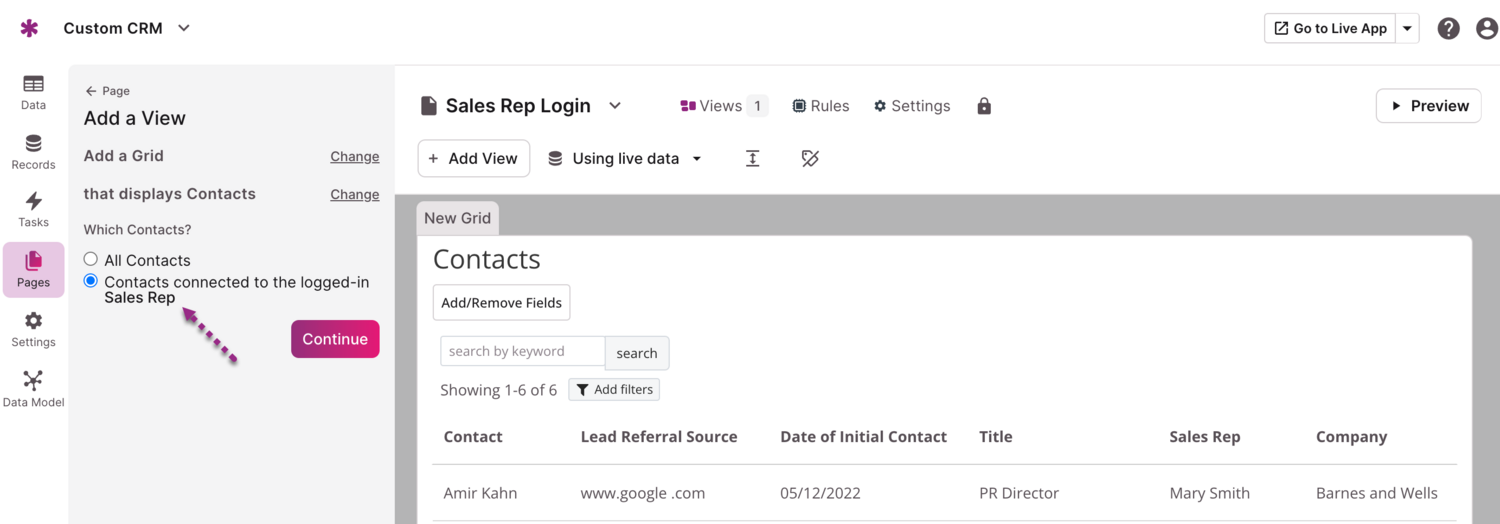Screen dimensions: 1500x524
Task: Click the row height spacing icon
Action: [753, 158]
